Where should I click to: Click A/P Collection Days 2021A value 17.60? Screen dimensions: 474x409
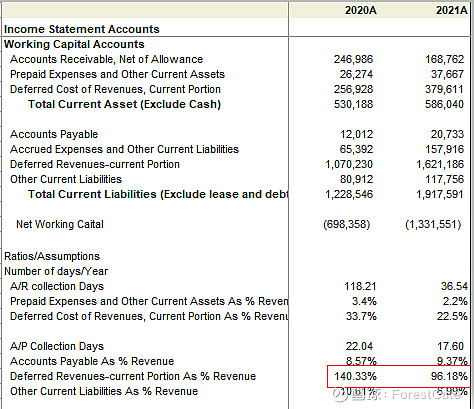[x=450, y=346]
